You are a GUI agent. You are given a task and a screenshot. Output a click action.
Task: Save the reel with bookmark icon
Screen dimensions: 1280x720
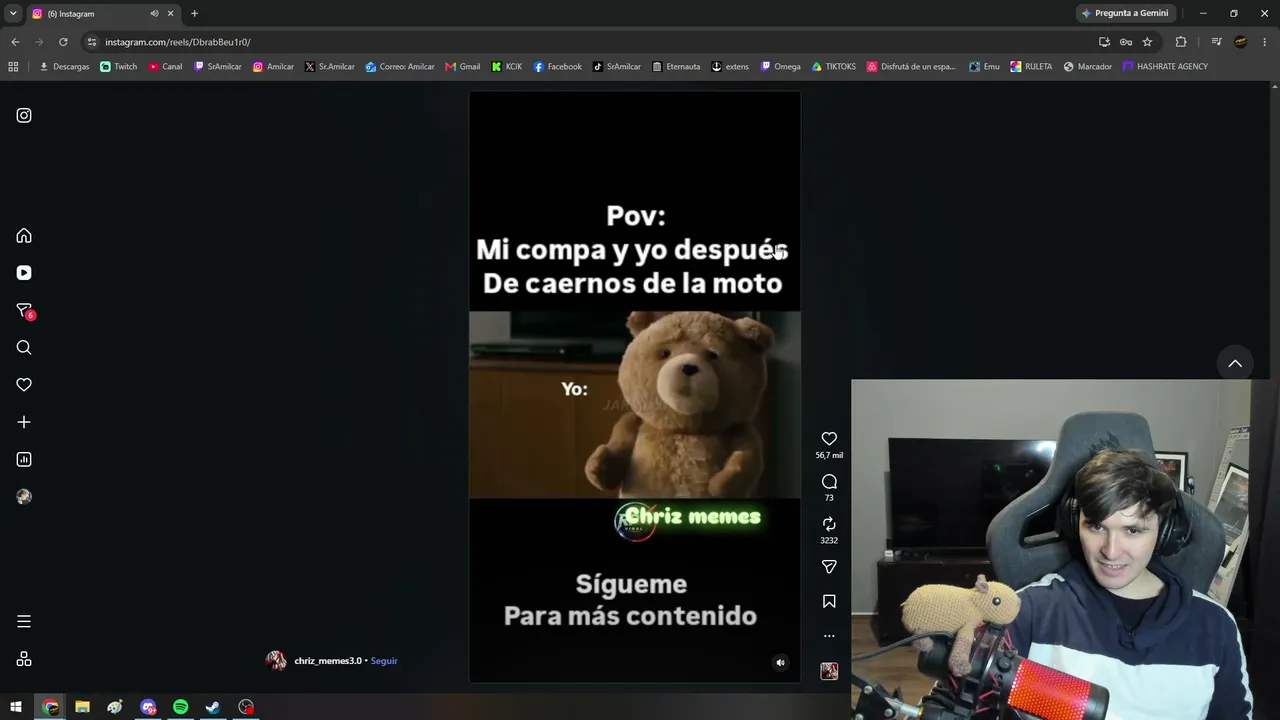click(829, 602)
